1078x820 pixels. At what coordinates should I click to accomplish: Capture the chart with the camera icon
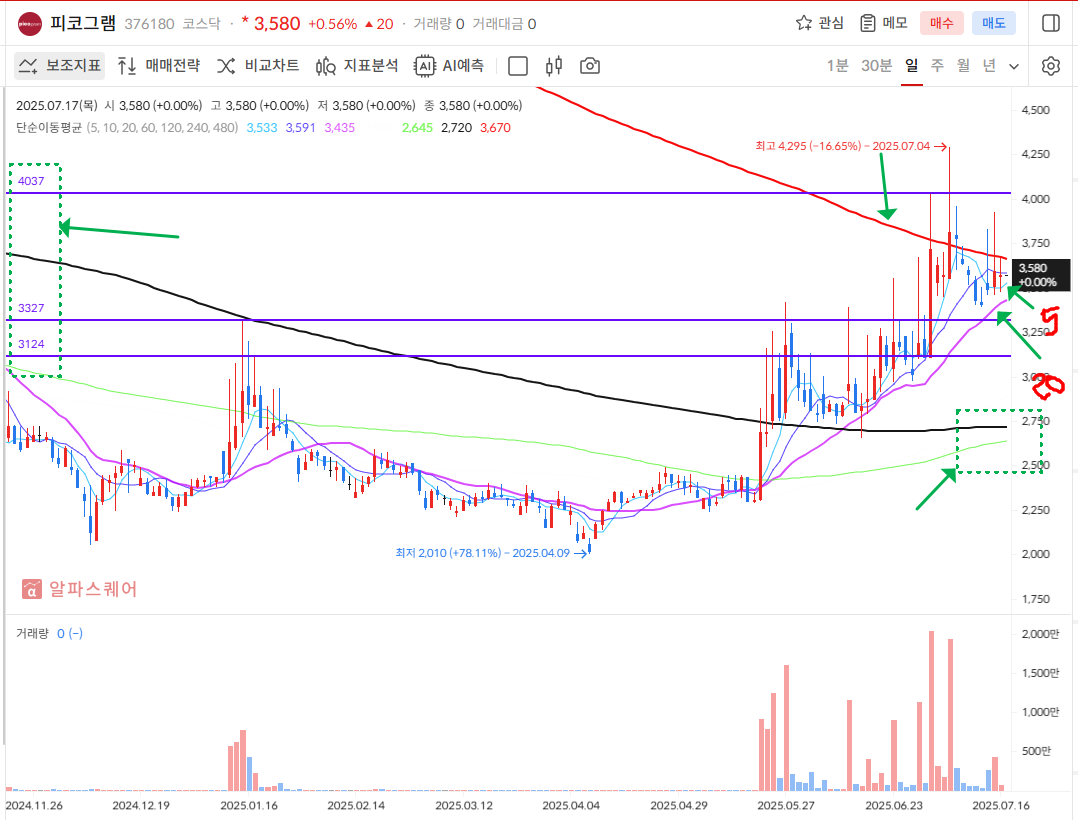point(590,66)
